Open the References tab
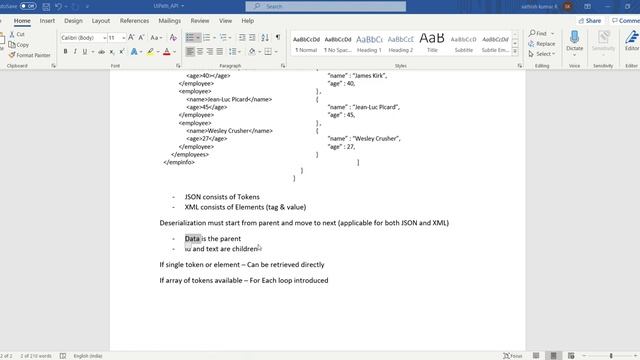This screenshot has width=640, height=360. pos(134,21)
